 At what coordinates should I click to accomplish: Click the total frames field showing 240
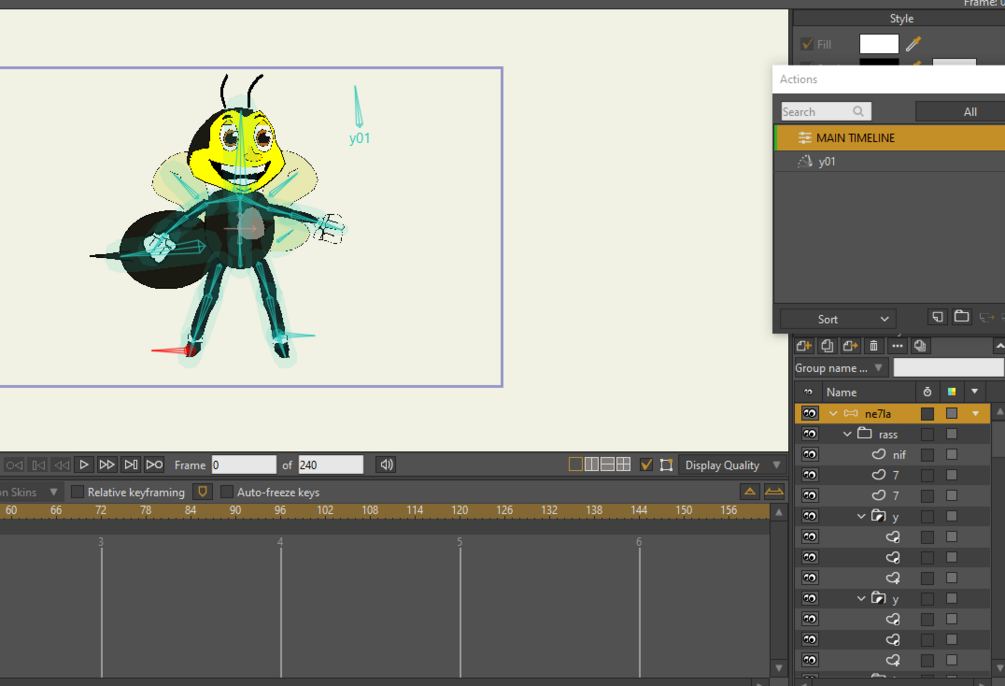point(331,465)
